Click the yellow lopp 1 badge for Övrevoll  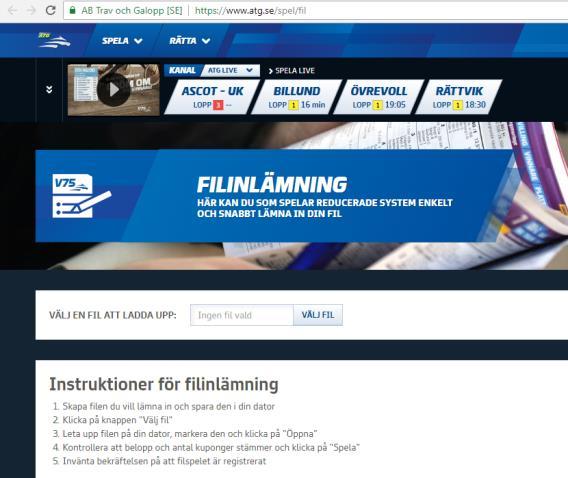(378, 105)
